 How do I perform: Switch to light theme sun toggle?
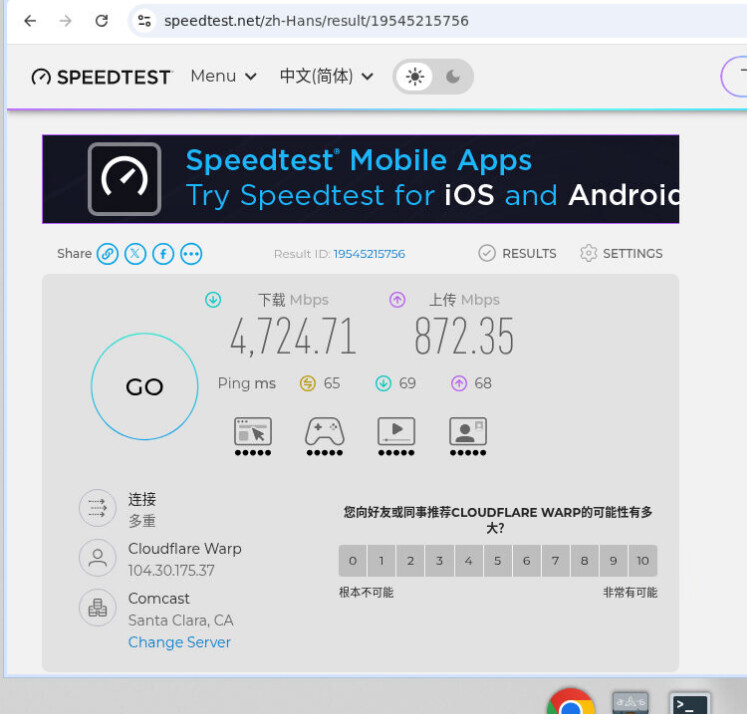point(415,77)
